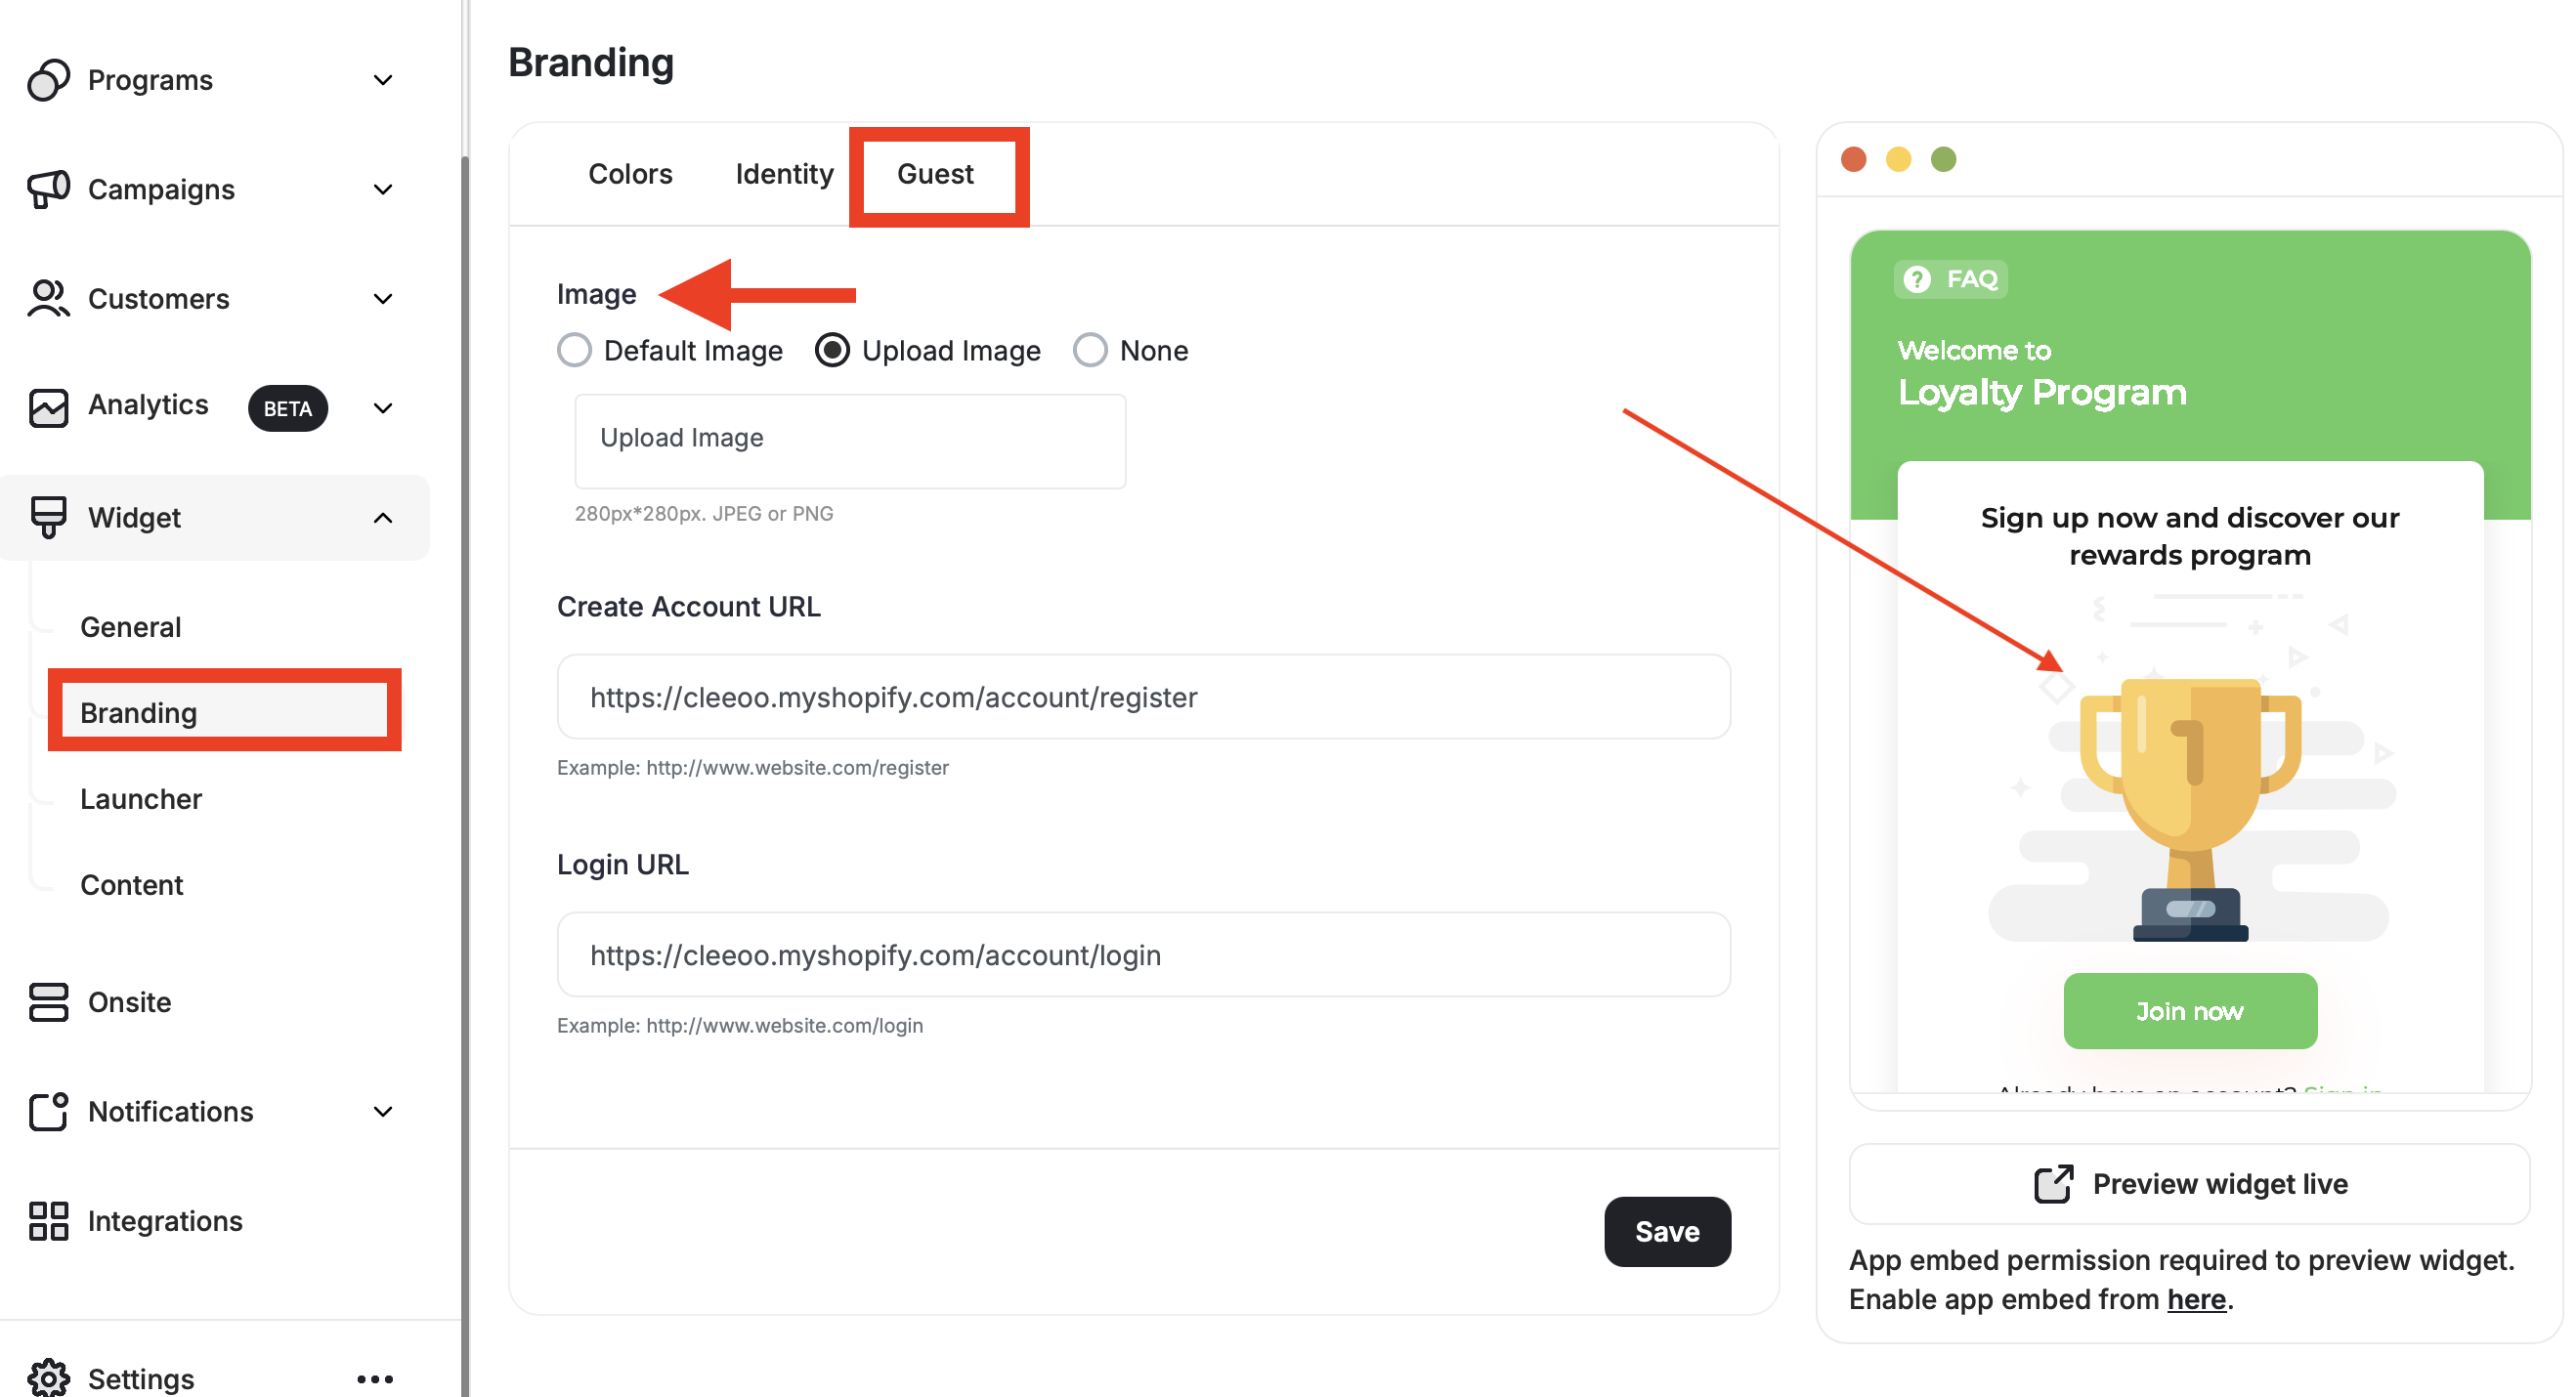Expand the Notifications dropdown arrow

[x=383, y=1111]
